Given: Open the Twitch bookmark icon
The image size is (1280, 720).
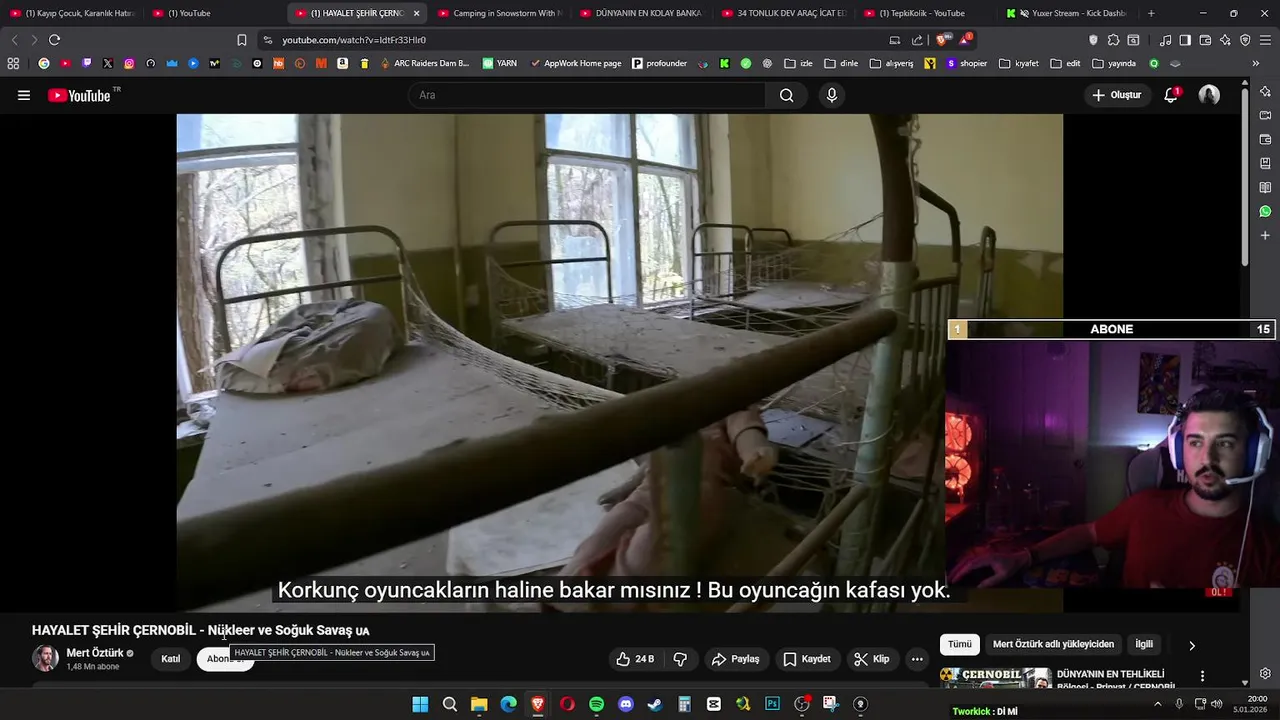Looking at the screenshot, I should (x=87, y=63).
